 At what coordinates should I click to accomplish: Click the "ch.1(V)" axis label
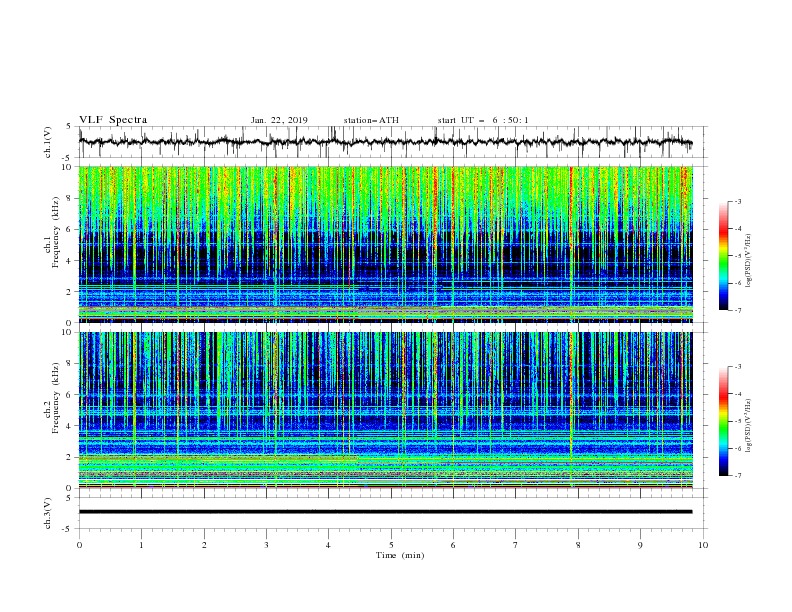click(48, 142)
